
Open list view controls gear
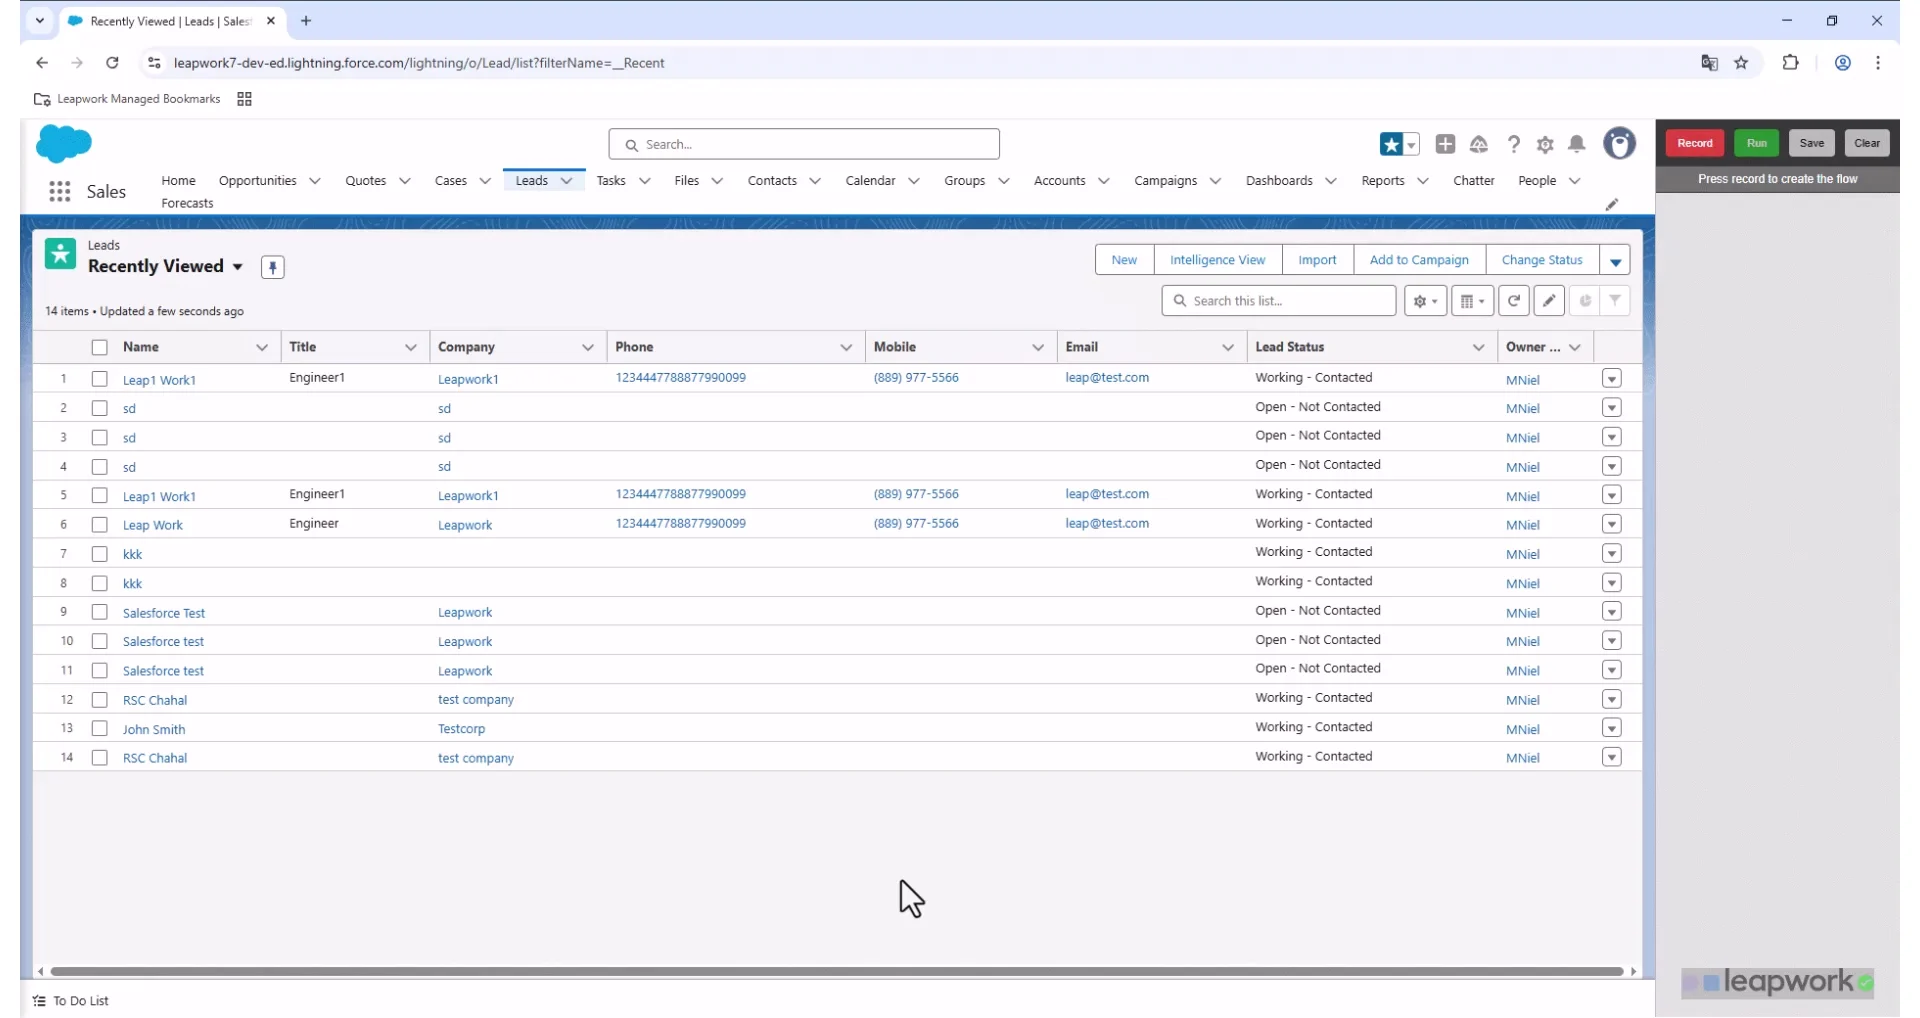(1424, 301)
